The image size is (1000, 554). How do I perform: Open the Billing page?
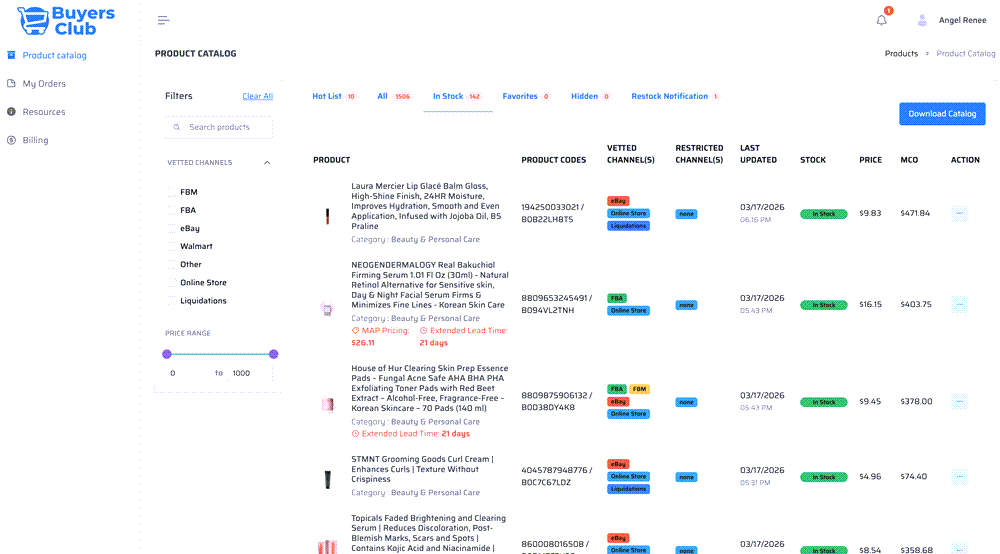[35, 140]
